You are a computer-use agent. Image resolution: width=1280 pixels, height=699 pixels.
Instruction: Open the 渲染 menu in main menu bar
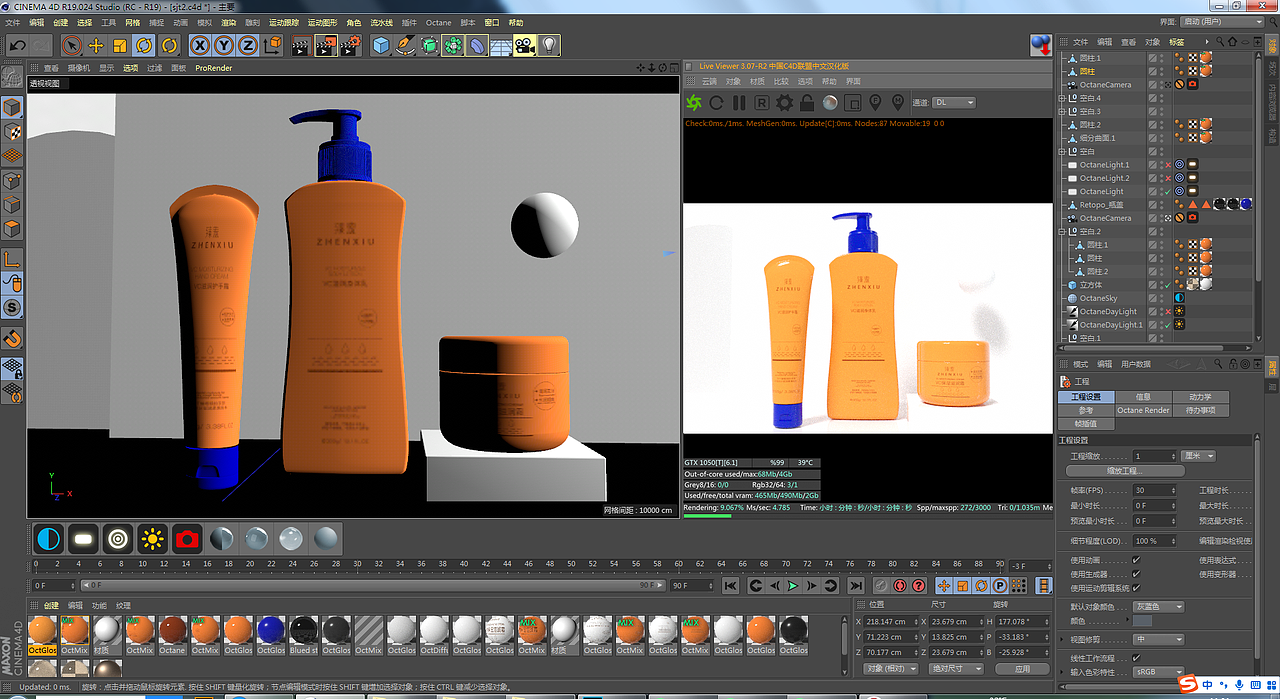[229, 22]
